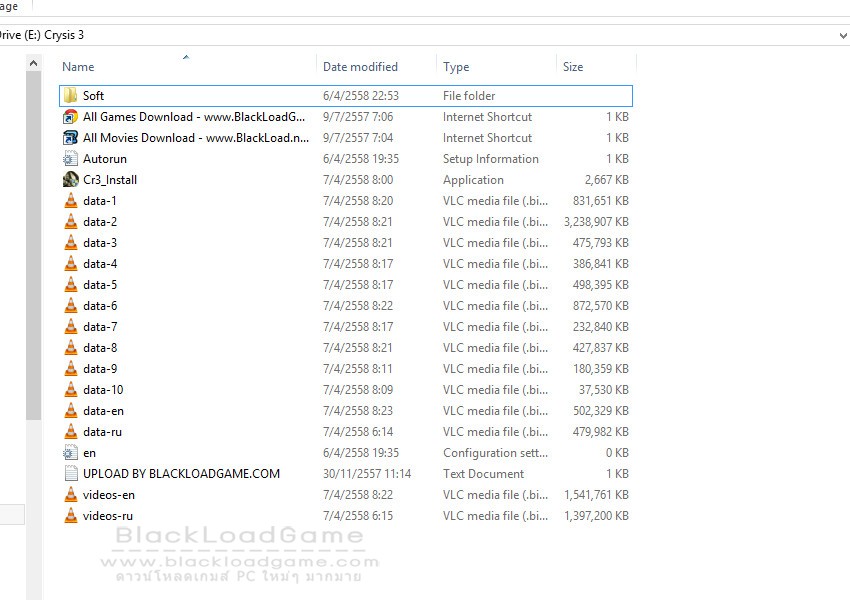The width and height of the screenshot is (850, 600).
Task: Click the en configuration settings icon
Action: [70, 453]
